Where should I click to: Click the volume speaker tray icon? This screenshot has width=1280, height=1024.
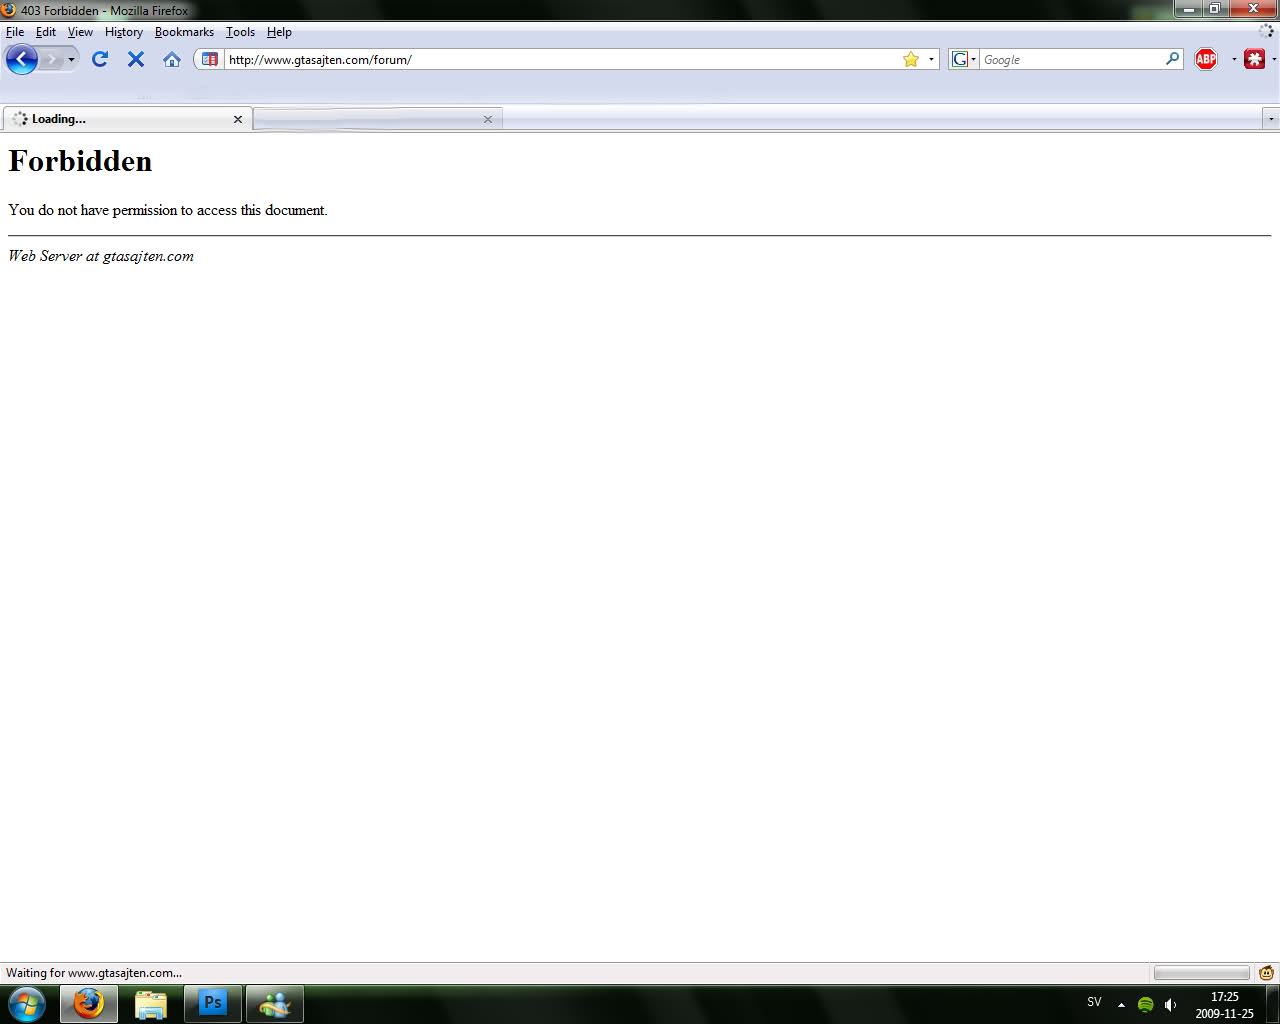[x=1170, y=1005]
